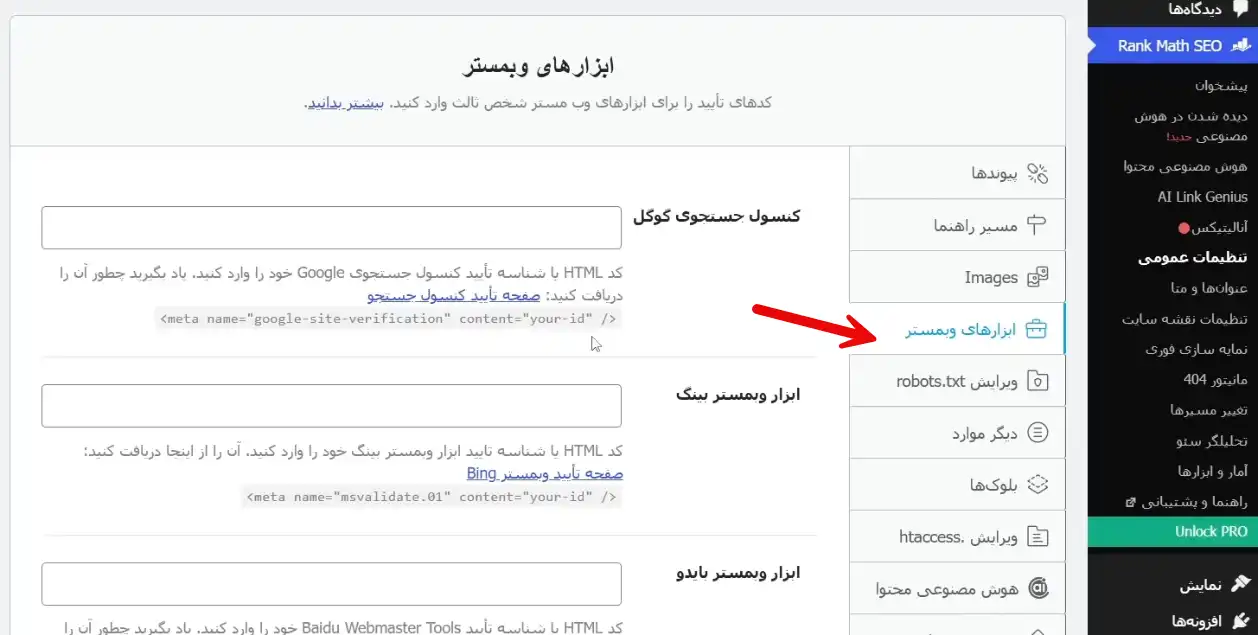Image resolution: width=1258 pixels, height=635 pixels.
Task: Click the Plugins (افزونه‌ها) plug icon
Action: pyautogui.click(x=1240, y=621)
